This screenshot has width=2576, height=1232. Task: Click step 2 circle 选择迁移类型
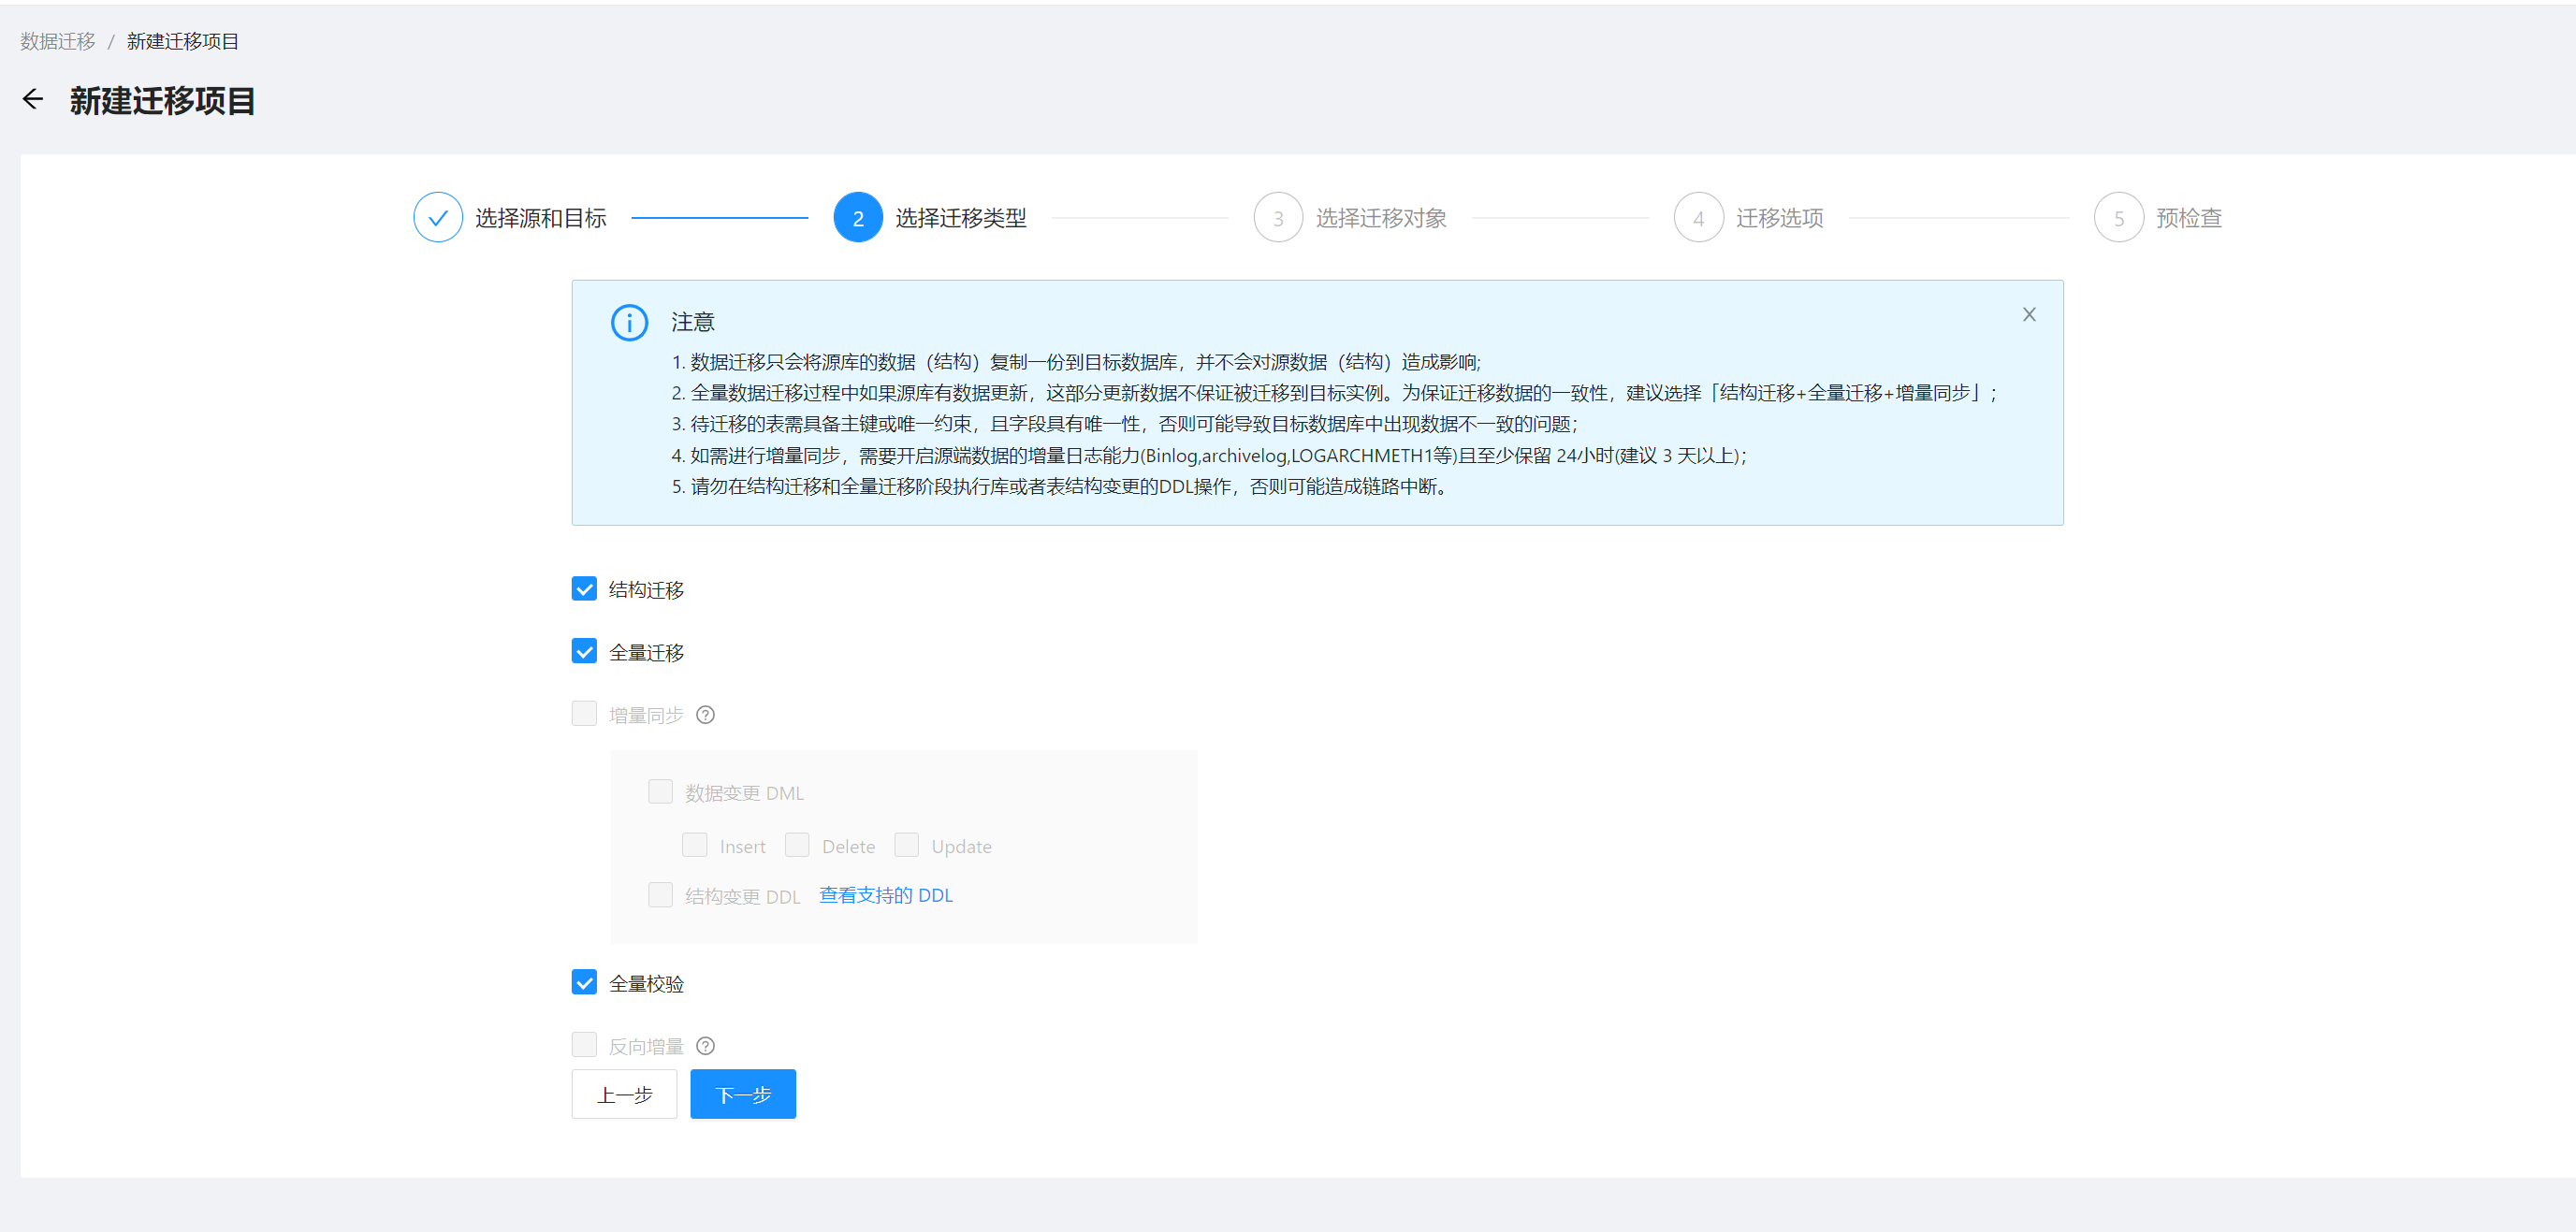(x=858, y=217)
